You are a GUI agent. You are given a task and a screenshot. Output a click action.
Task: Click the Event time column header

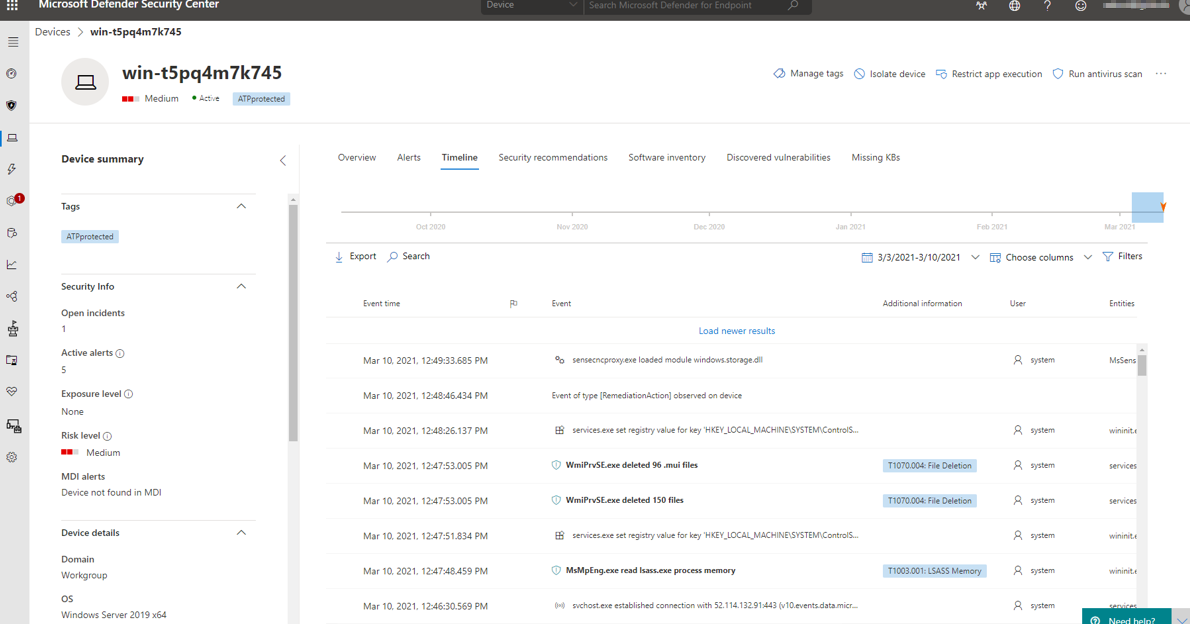point(381,304)
